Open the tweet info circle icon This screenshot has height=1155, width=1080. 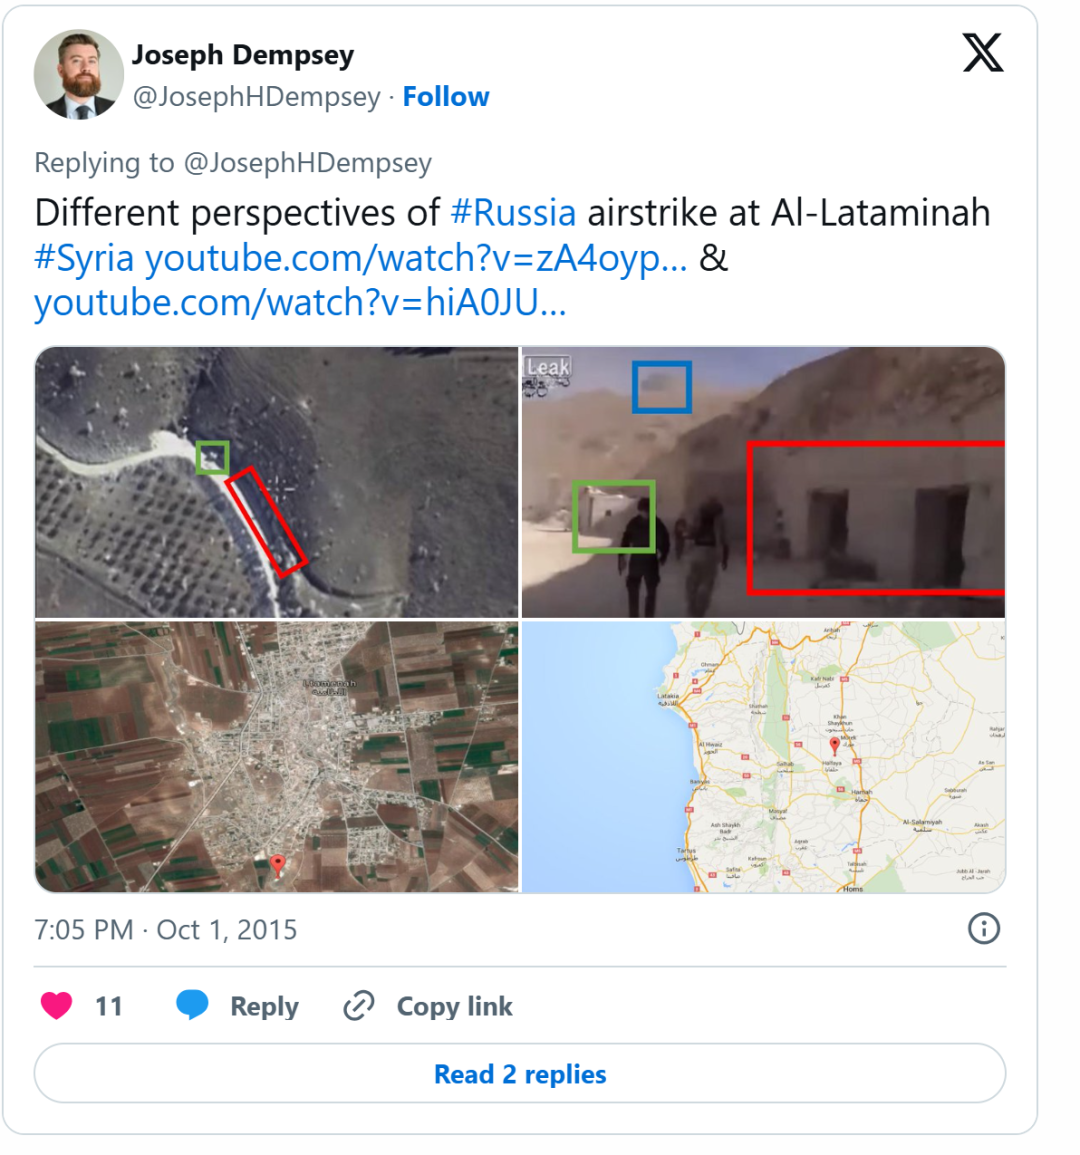pos(983,929)
